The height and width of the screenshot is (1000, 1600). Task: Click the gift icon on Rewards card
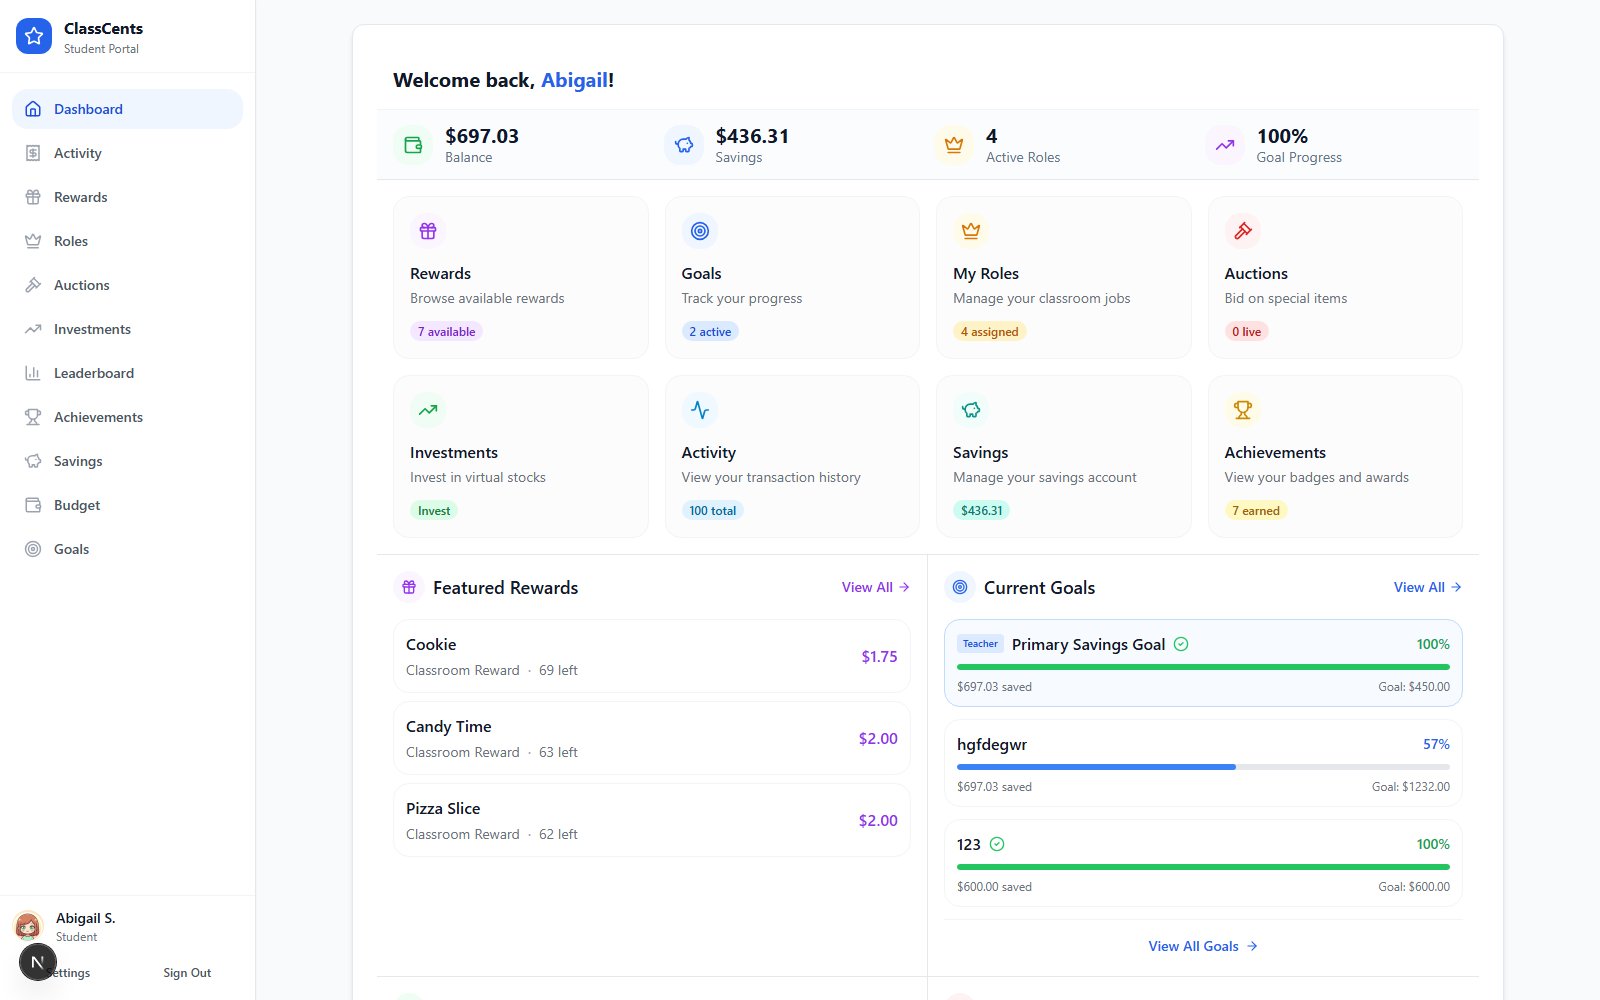click(x=428, y=231)
